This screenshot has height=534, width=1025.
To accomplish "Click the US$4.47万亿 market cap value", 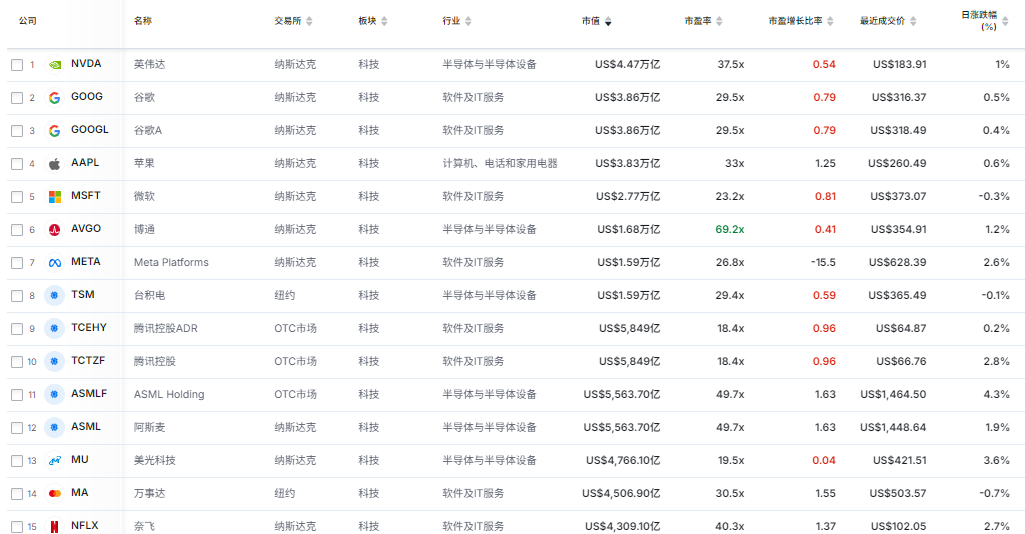I will click(x=628, y=65).
